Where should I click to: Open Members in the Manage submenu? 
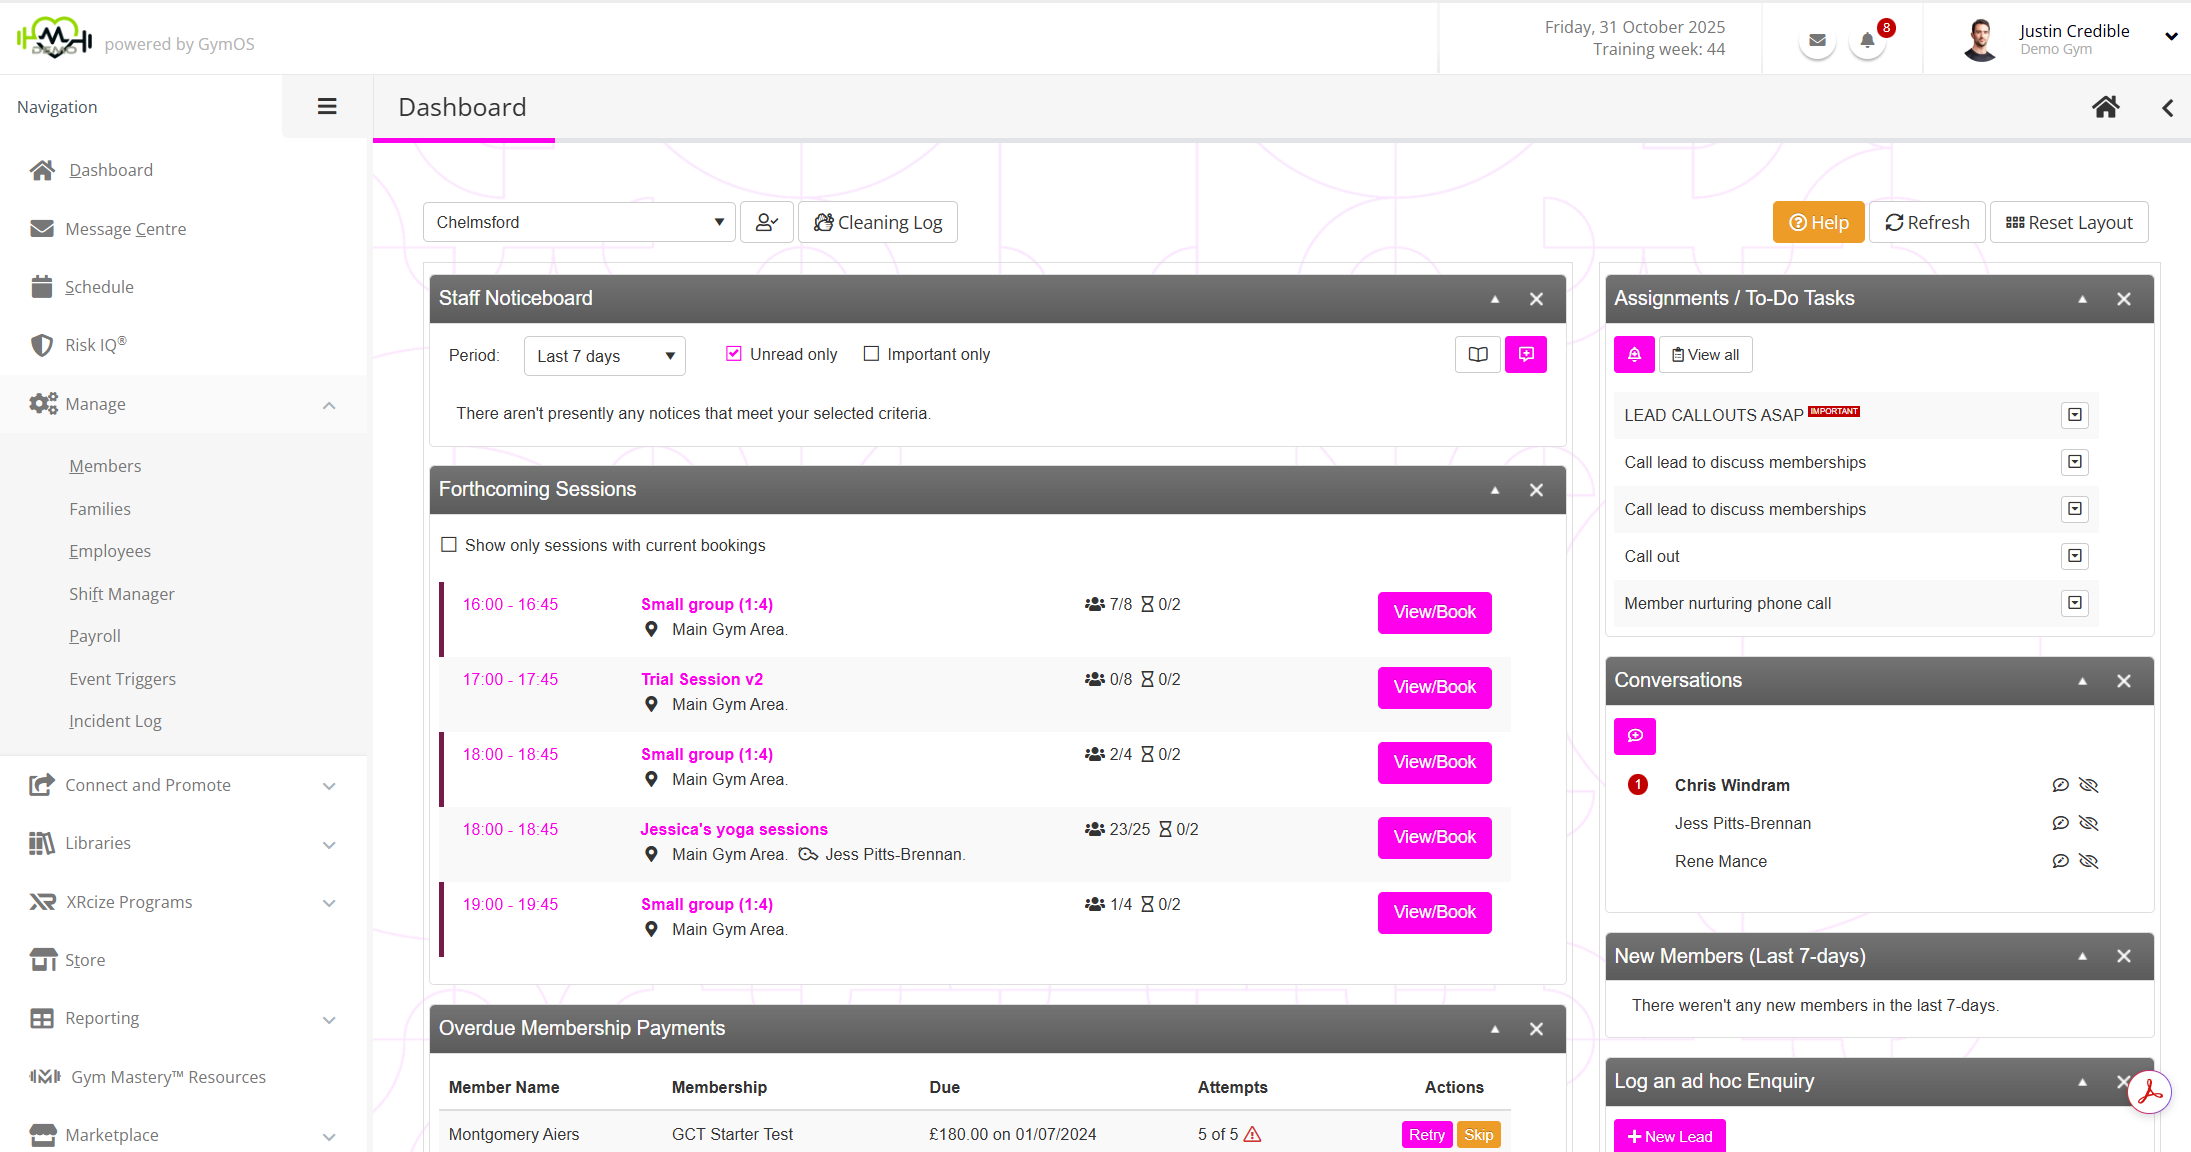[105, 466]
